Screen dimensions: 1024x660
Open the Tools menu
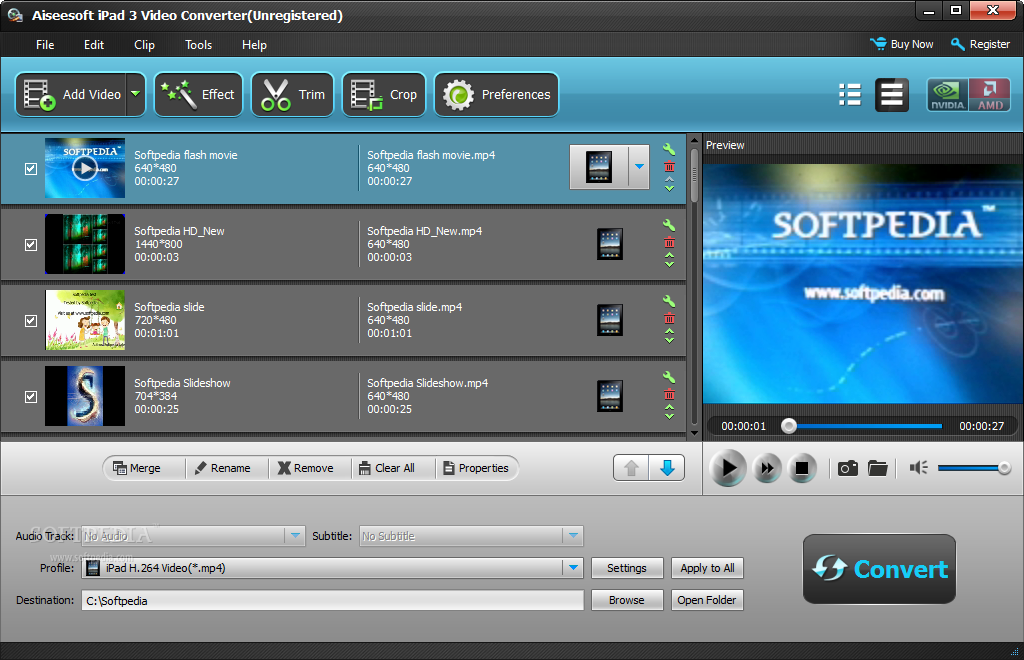(199, 45)
